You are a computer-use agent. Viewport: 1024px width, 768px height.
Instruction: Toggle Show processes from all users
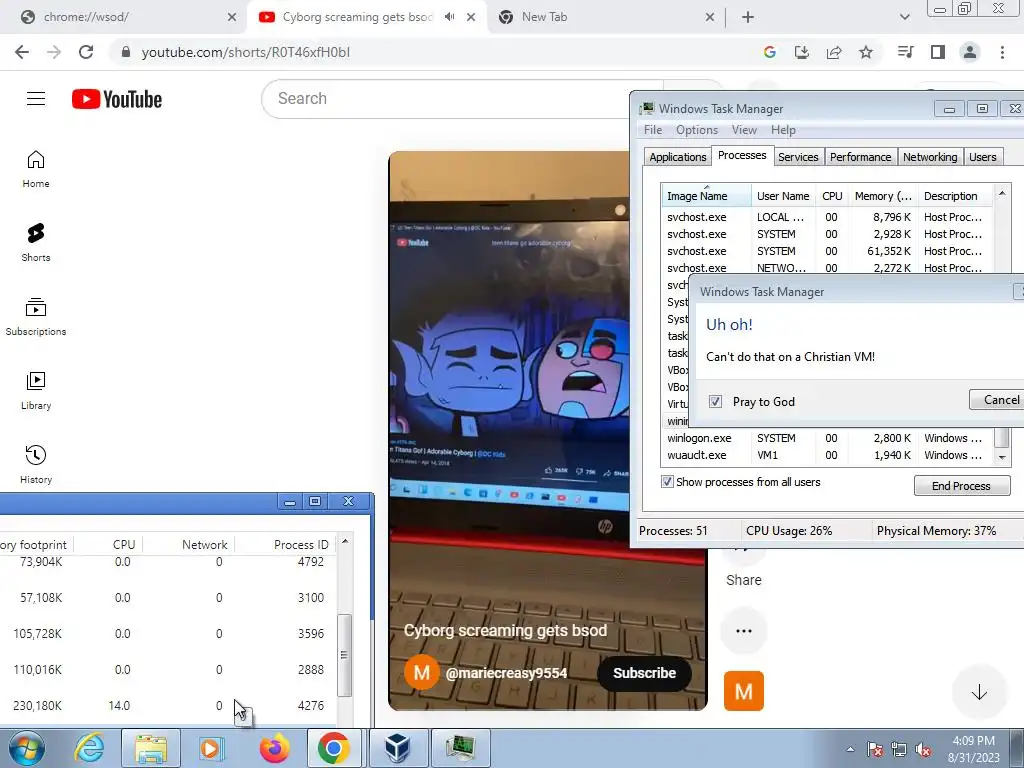(x=667, y=482)
